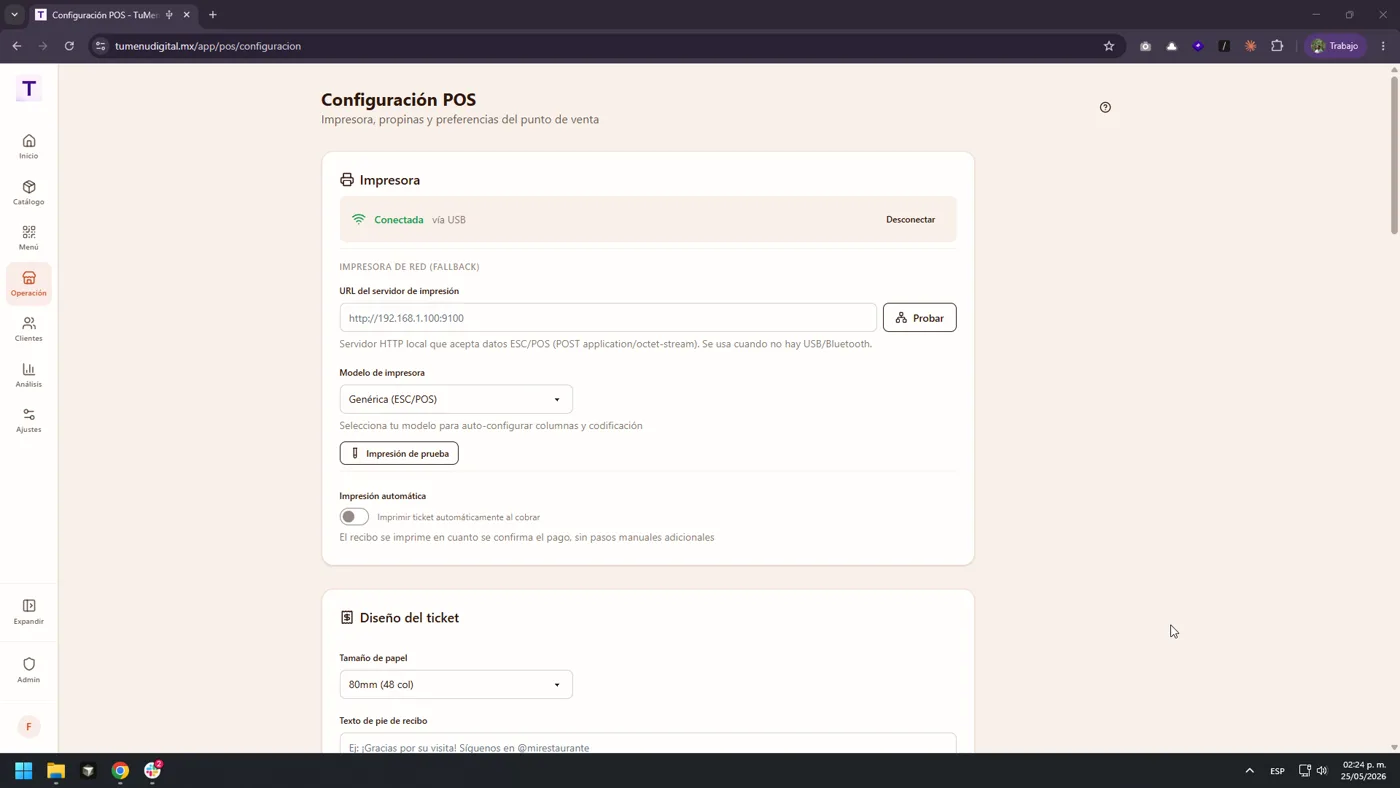Open File Explorer from the taskbar
The width and height of the screenshot is (1400, 788).
click(56, 771)
